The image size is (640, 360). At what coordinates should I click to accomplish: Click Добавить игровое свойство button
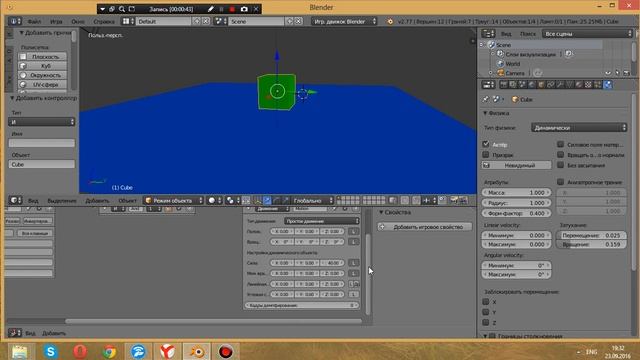click(x=424, y=227)
